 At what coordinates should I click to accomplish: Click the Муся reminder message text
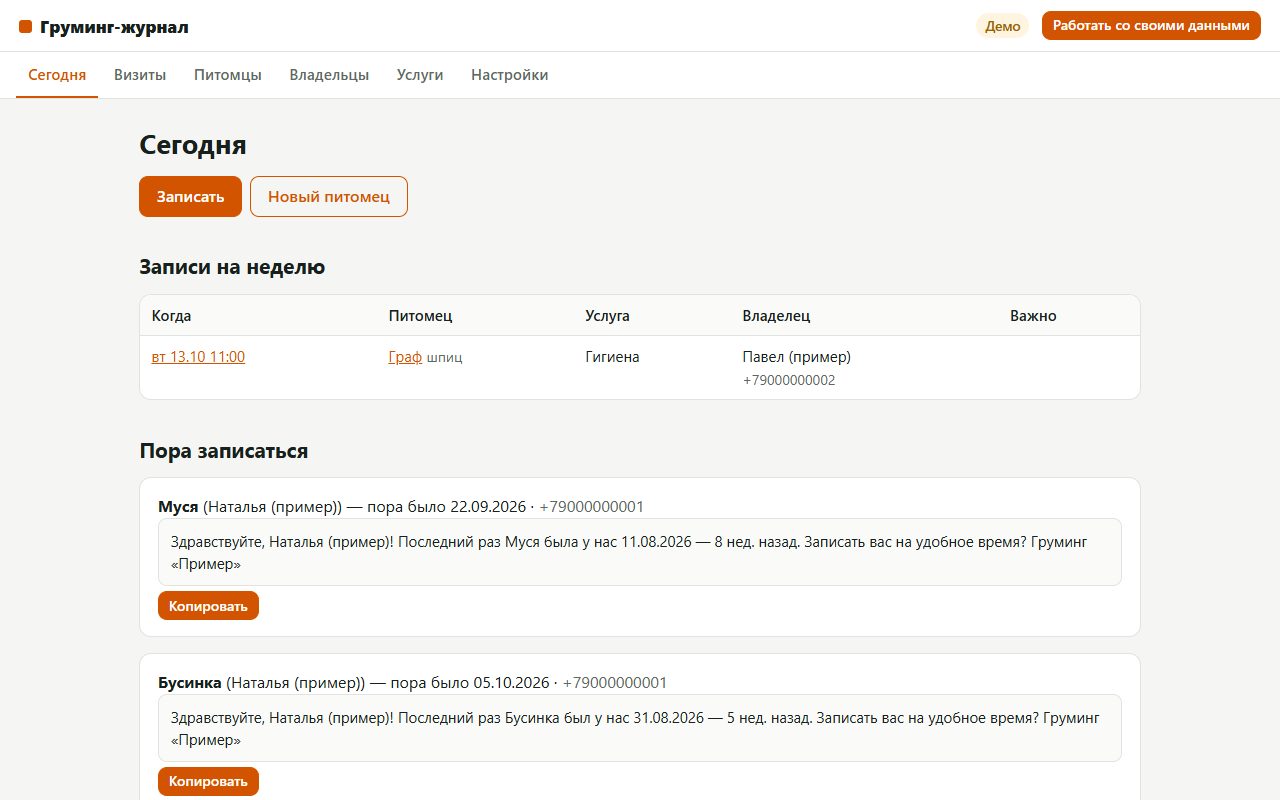pyautogui.click(x=640, y=552)
